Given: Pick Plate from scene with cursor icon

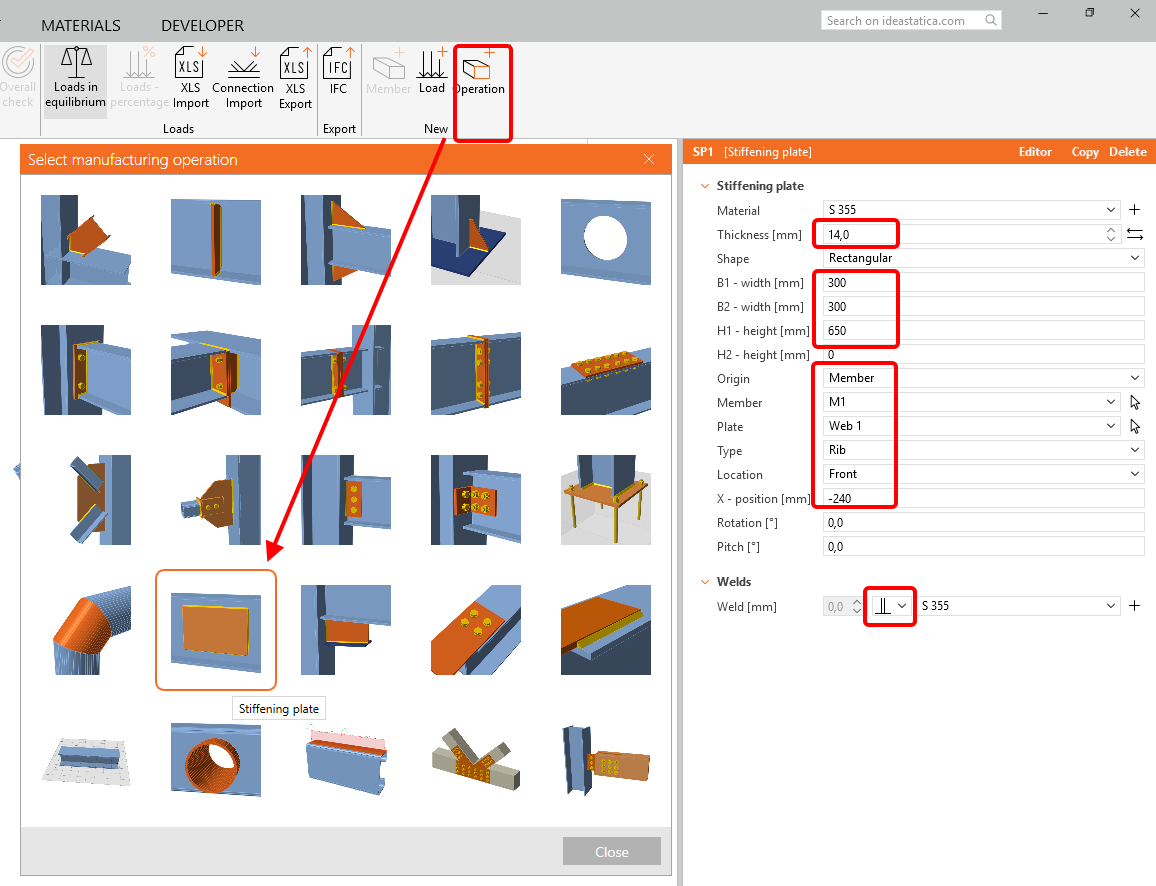Looking at the screenshot, I should pyautogui.click(x=1135, y=426).
